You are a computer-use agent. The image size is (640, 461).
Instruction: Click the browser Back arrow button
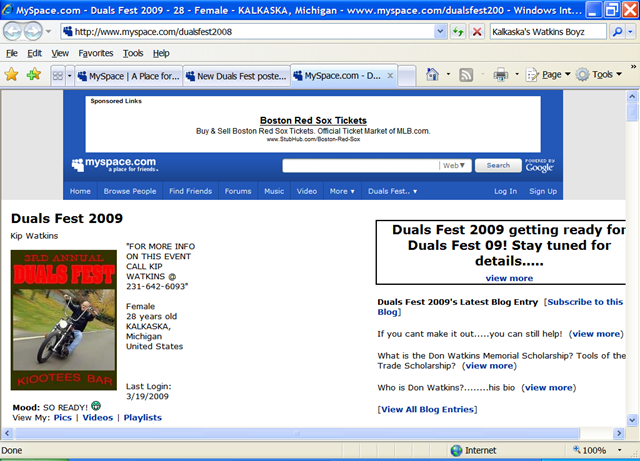click(x=15, y=31)
